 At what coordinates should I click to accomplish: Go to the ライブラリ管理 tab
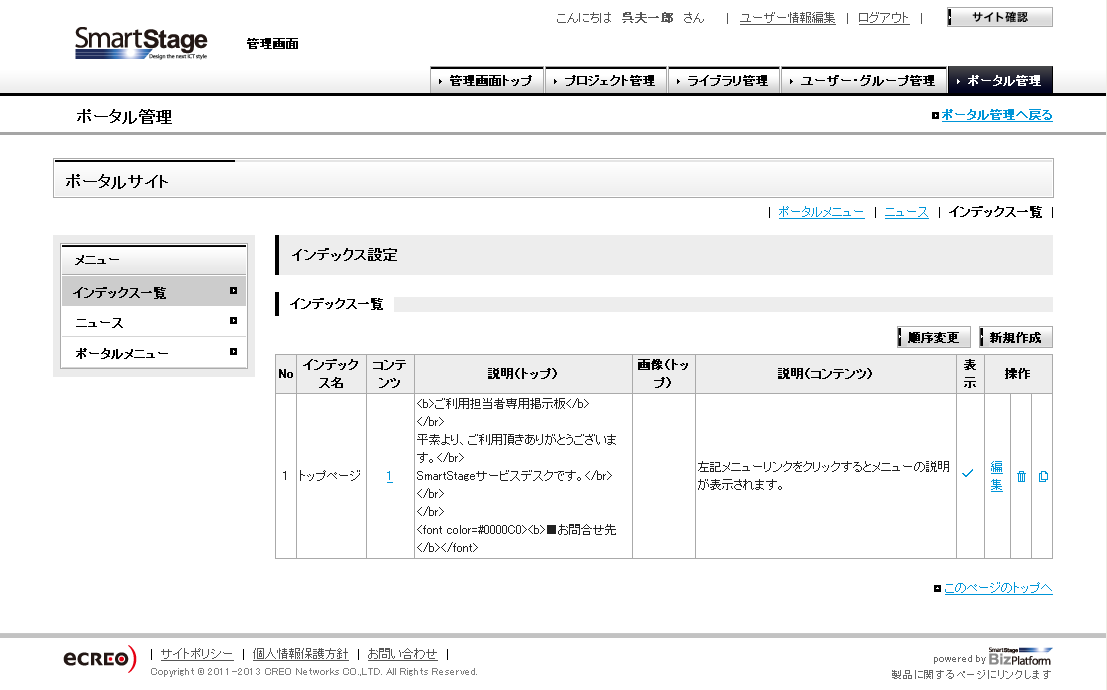(x=724, y=81)
